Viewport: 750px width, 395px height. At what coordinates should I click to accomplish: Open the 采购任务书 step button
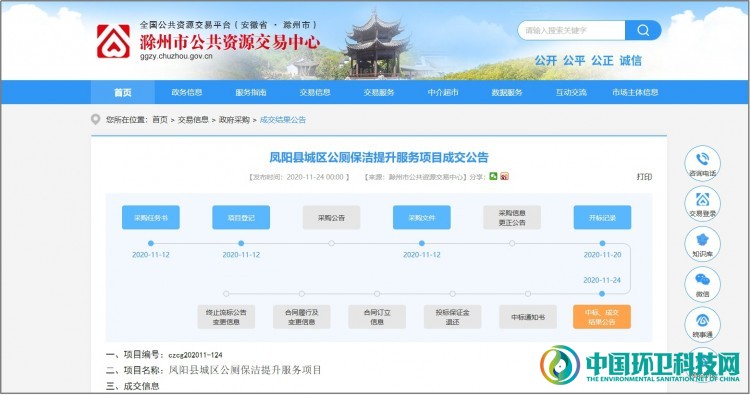click(151, 218)
